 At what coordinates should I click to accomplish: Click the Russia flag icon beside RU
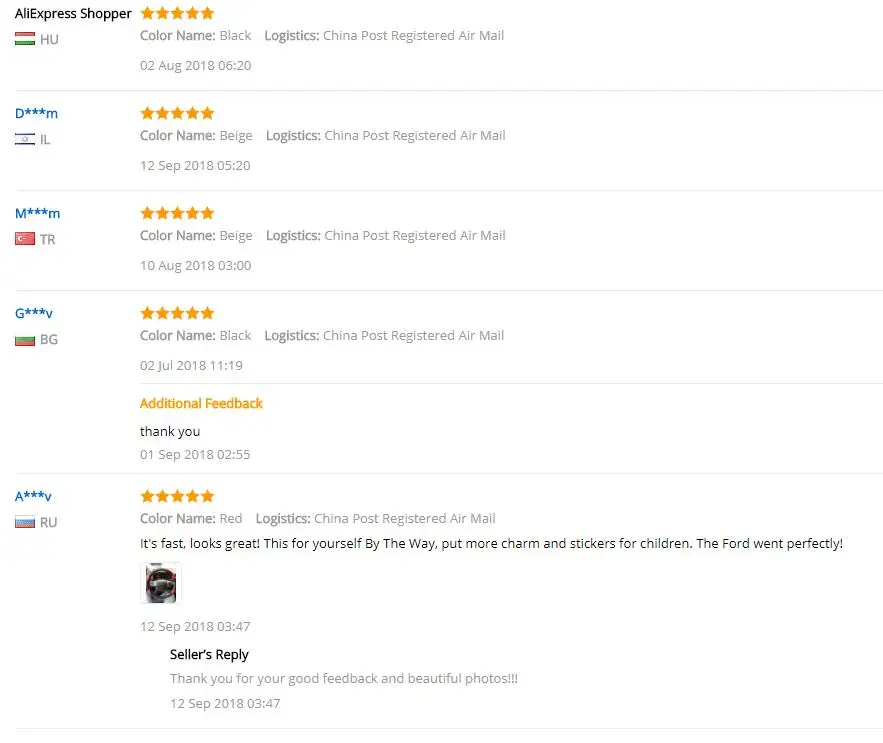(x=25, y=522)
